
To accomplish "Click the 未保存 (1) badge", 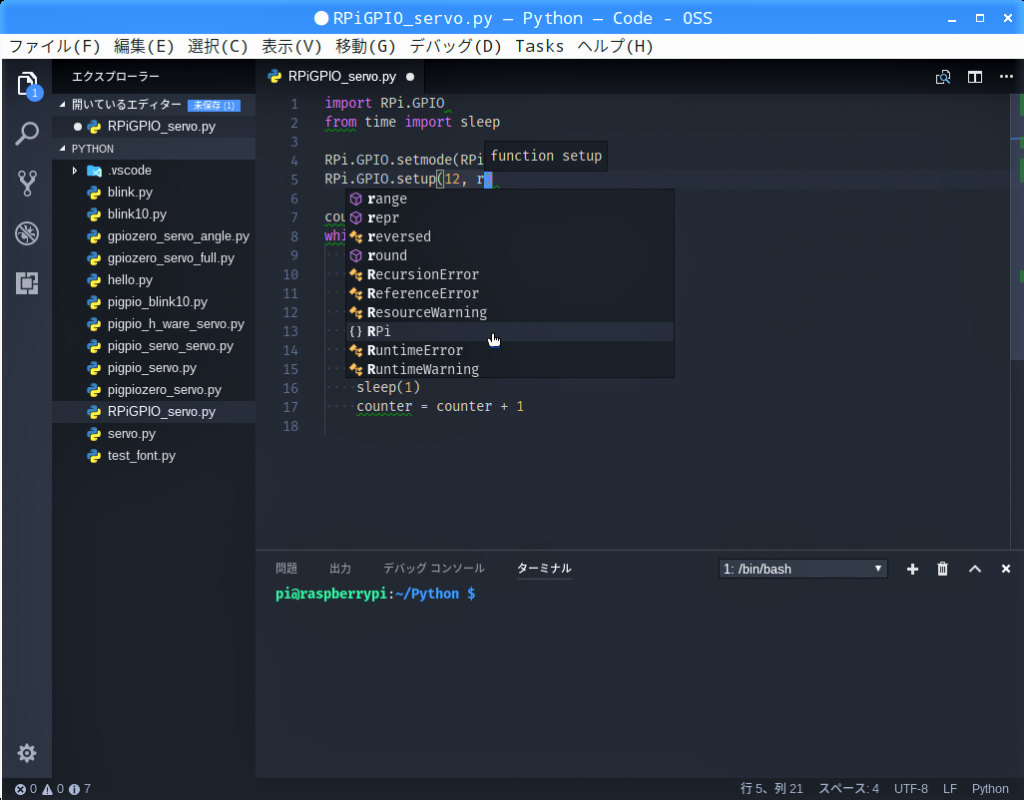I will click(214, 105).
